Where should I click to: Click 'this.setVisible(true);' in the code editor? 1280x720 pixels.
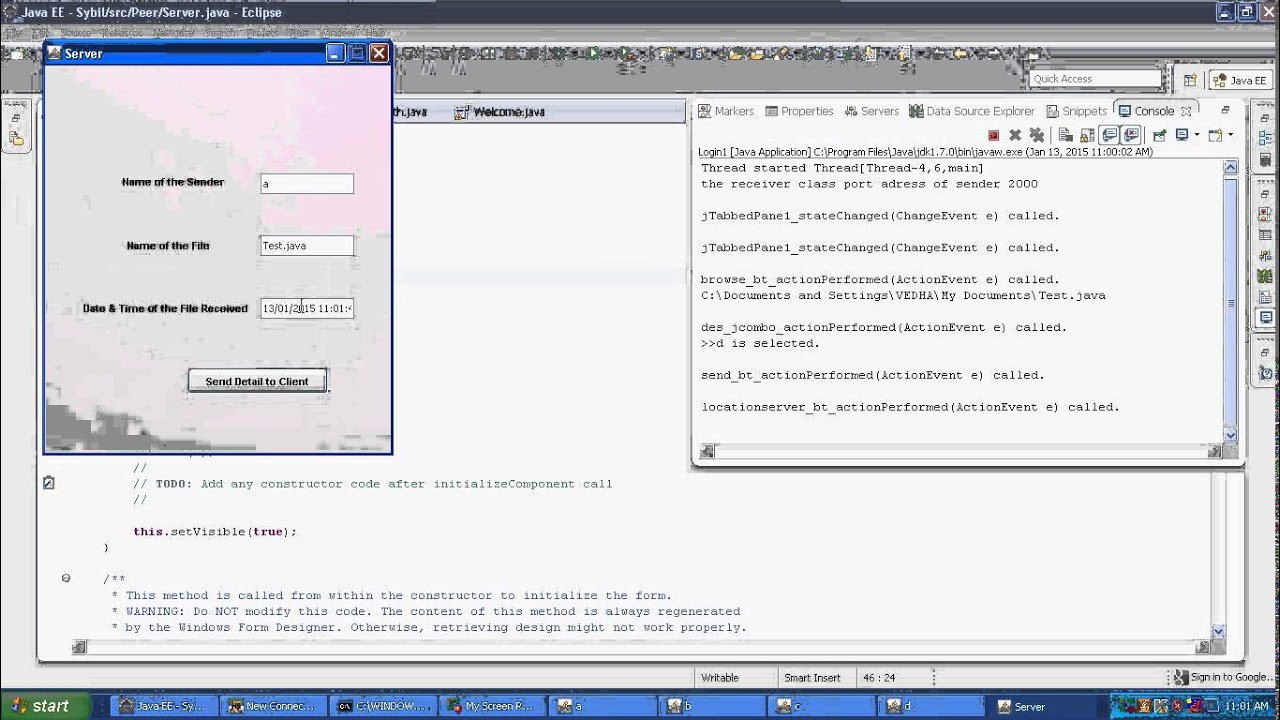[x=215, y=532]
